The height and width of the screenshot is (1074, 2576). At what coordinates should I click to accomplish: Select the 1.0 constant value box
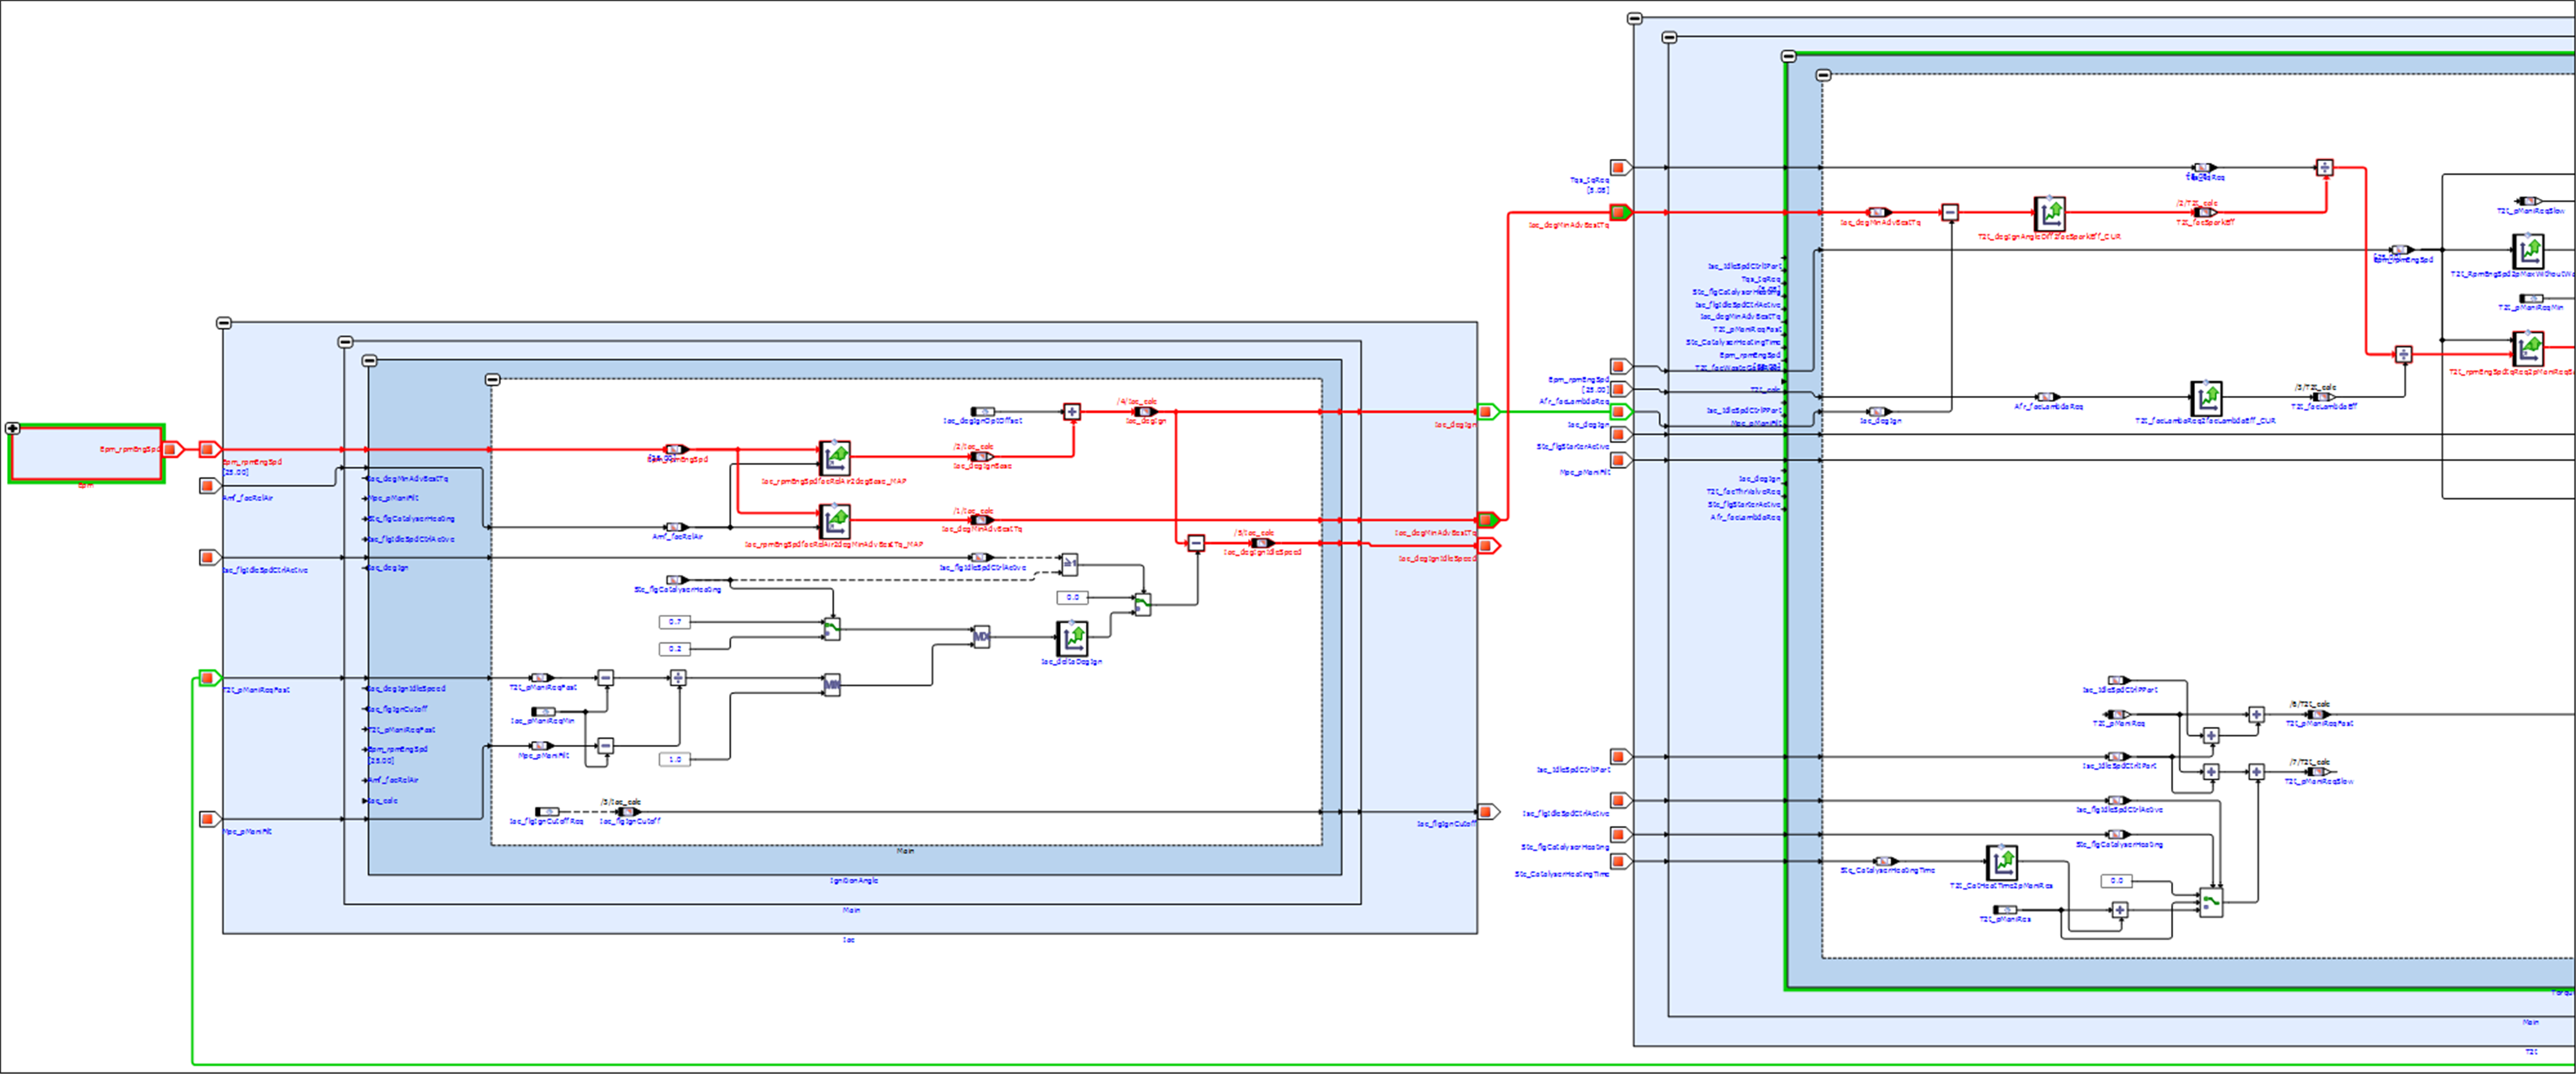click(675, 760)
